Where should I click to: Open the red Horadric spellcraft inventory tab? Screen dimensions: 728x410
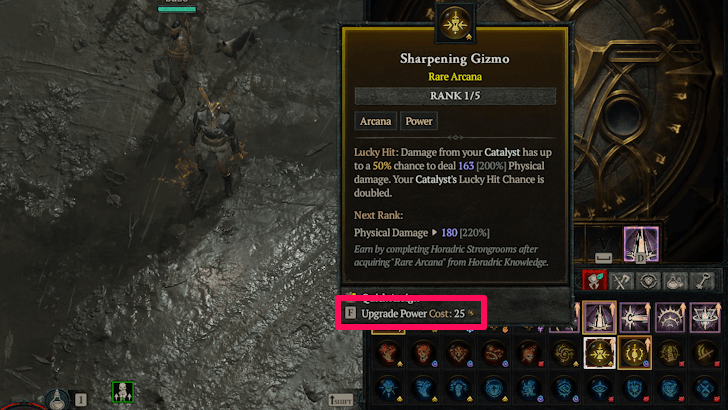pyautogui.click(x=594, y=280)
